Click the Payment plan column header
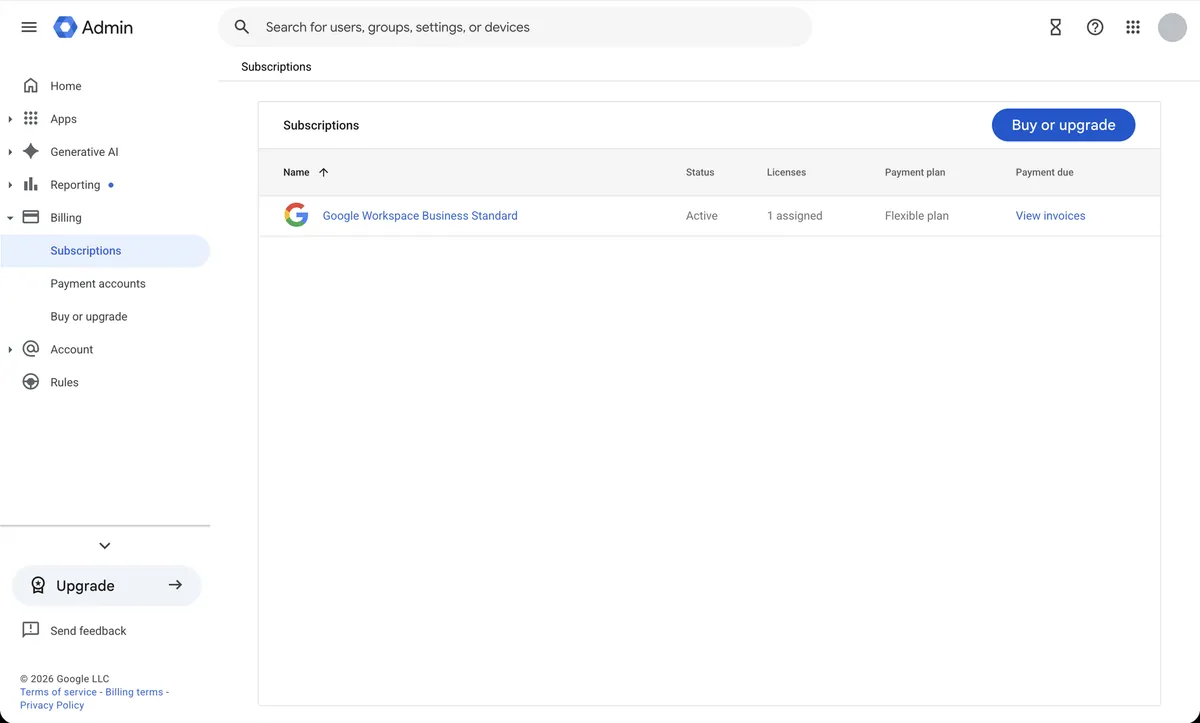This screenshot has height=723, width=1200. pos(915,172)
